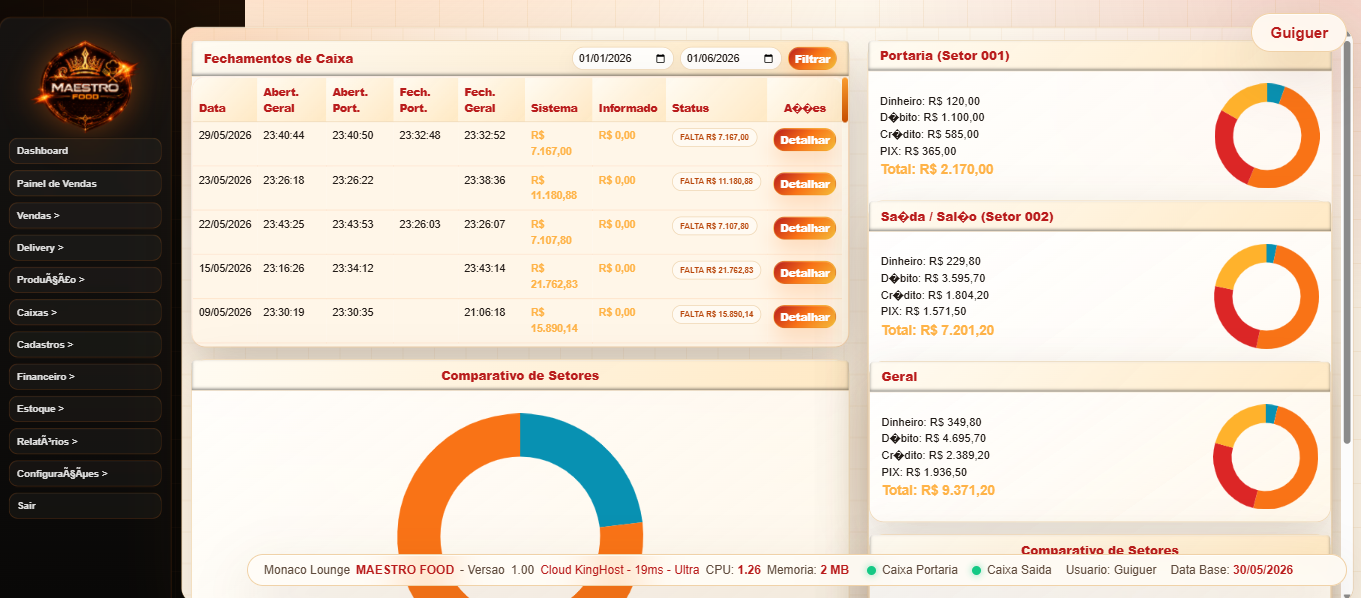
Task: Click Detalhar for 22/05/2026 row
Action: (x=805, y=228)
